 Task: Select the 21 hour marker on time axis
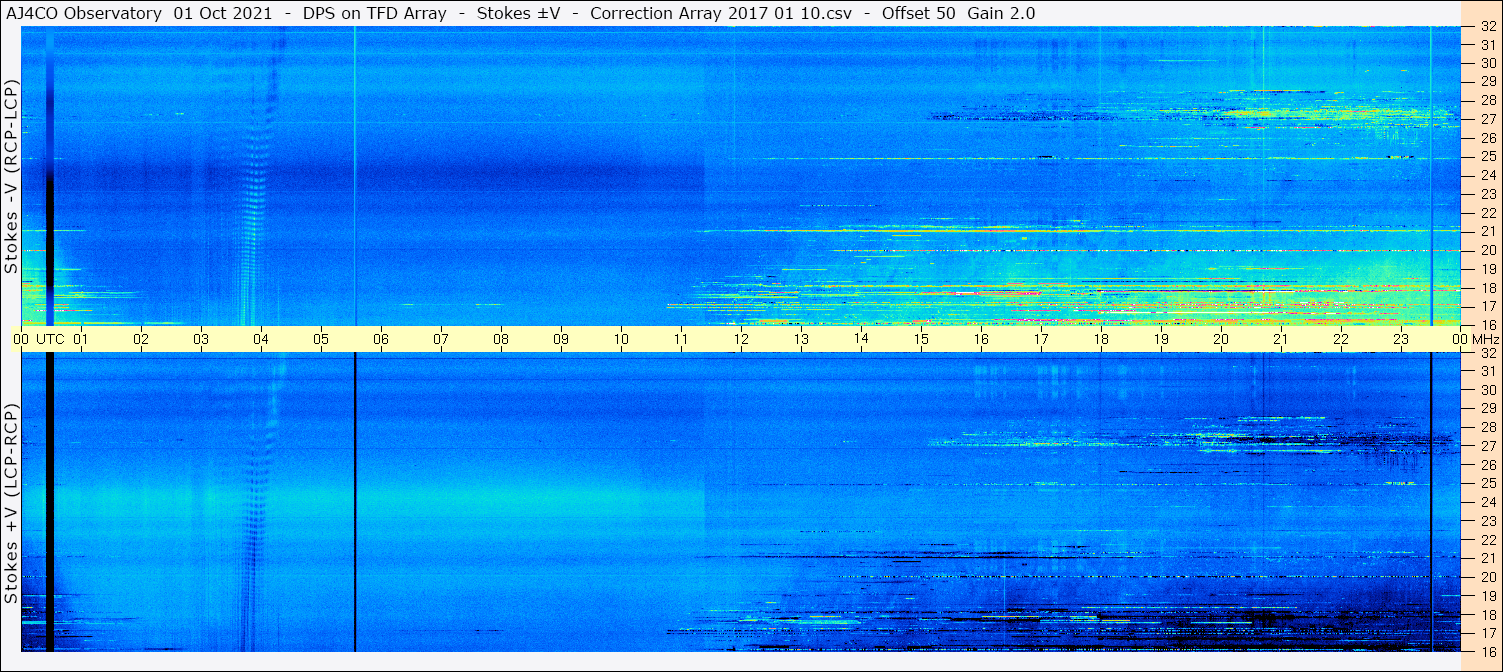[x=1281, y=339]
